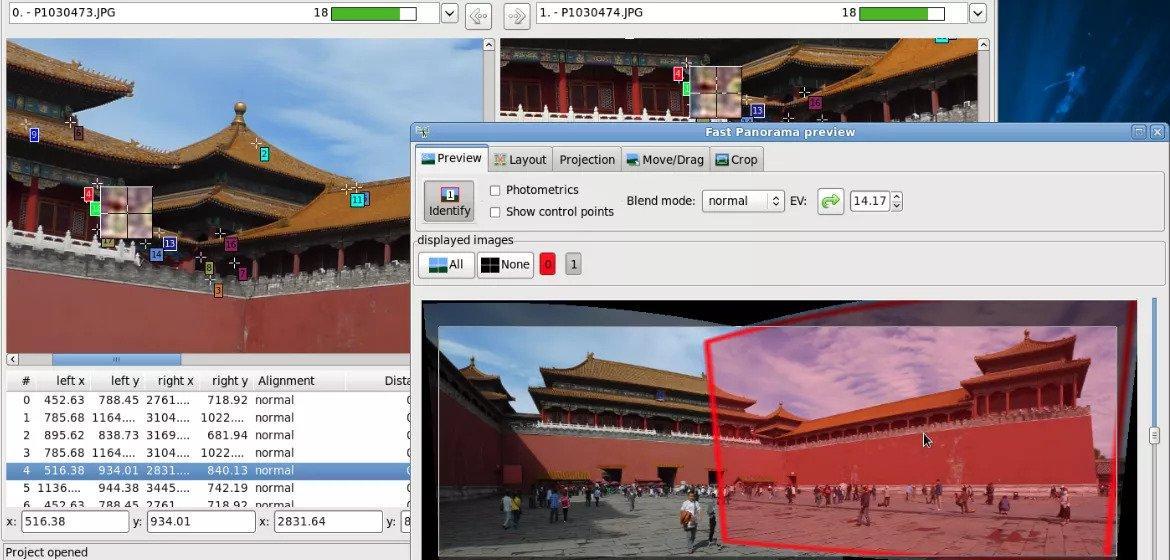Toggle image 0 red display button

(547, 265)
